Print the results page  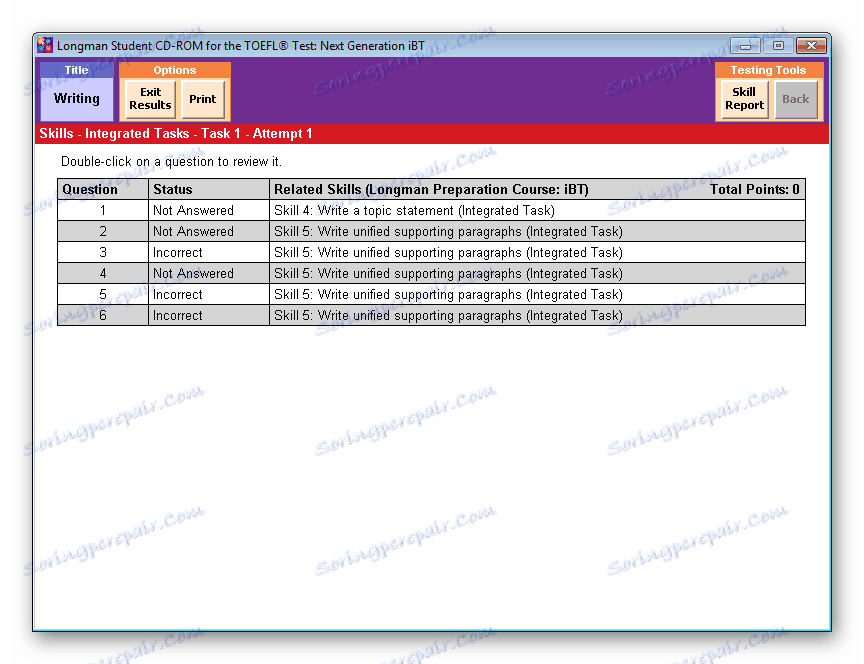coord(203,99)
